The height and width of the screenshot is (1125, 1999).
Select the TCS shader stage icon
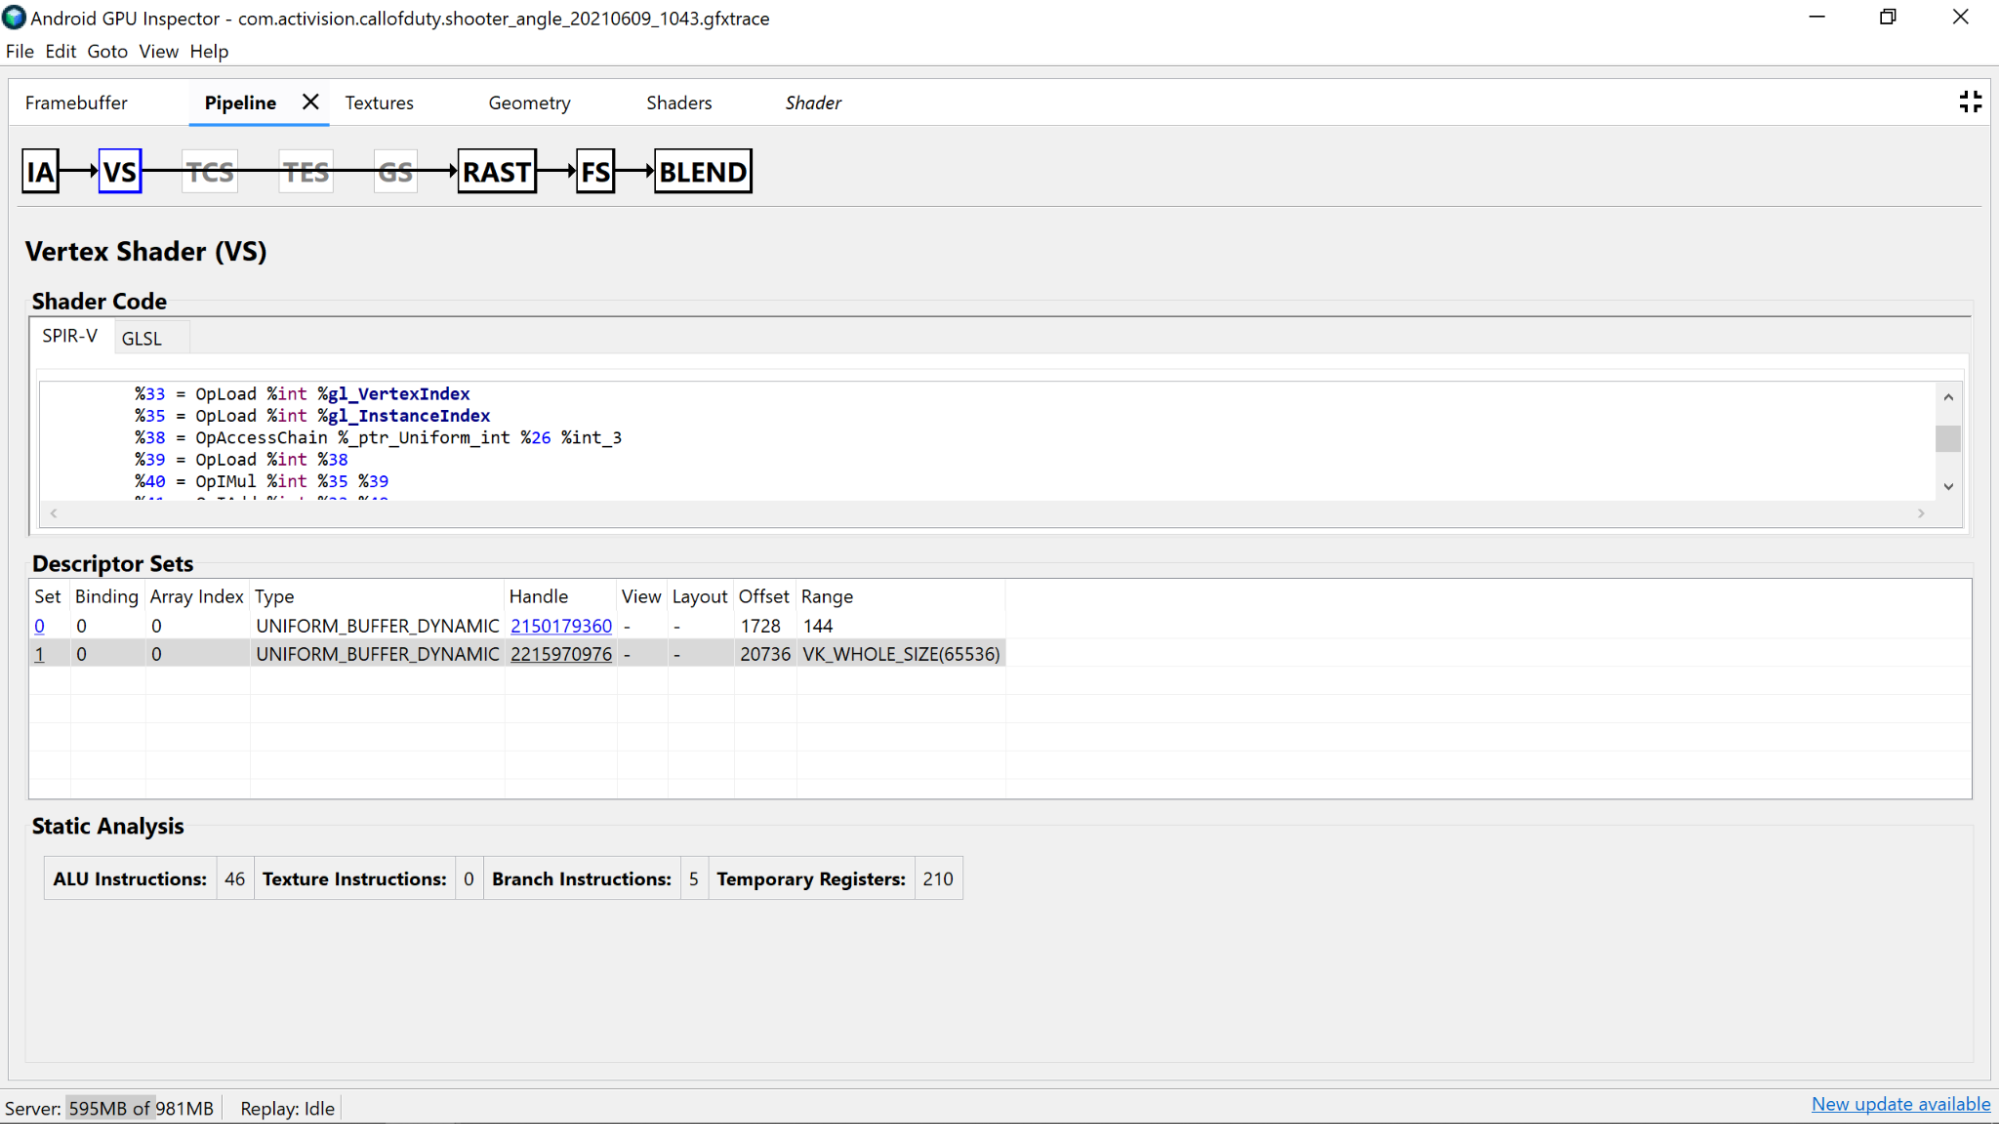[210, 170]
